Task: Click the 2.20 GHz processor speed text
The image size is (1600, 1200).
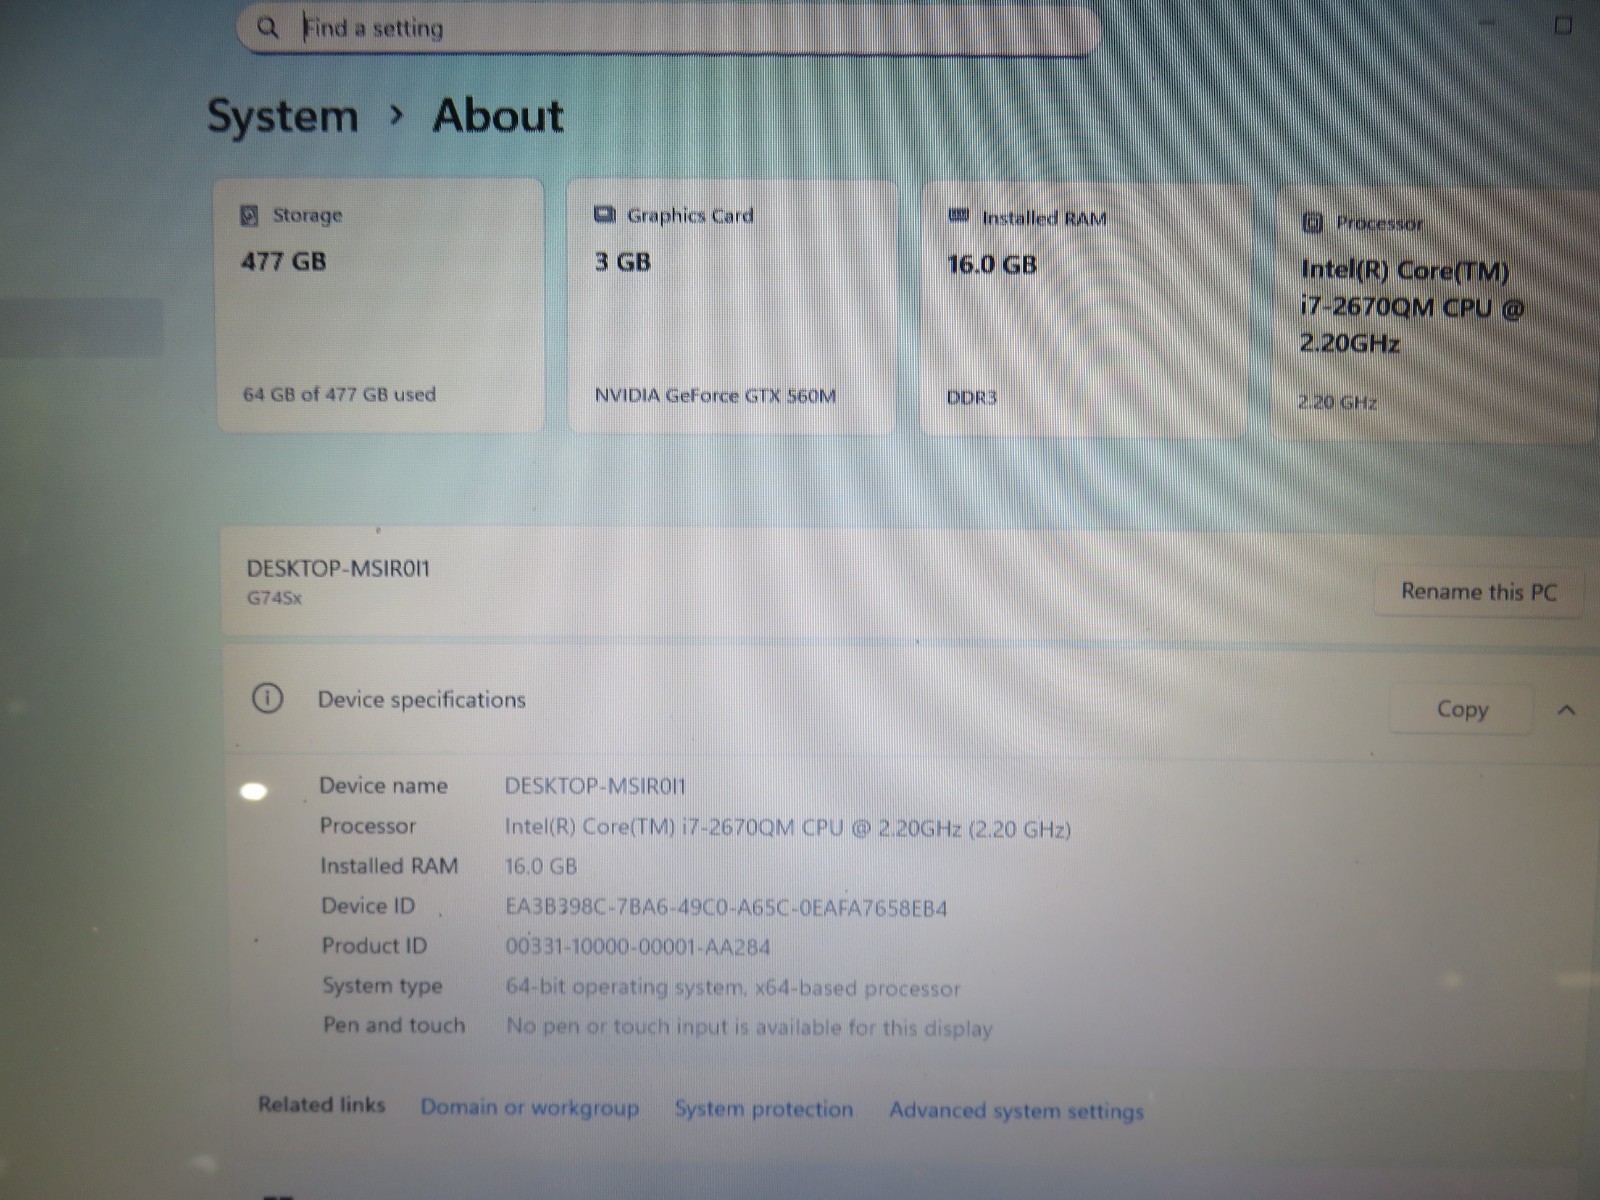Action: [1337, 403]
